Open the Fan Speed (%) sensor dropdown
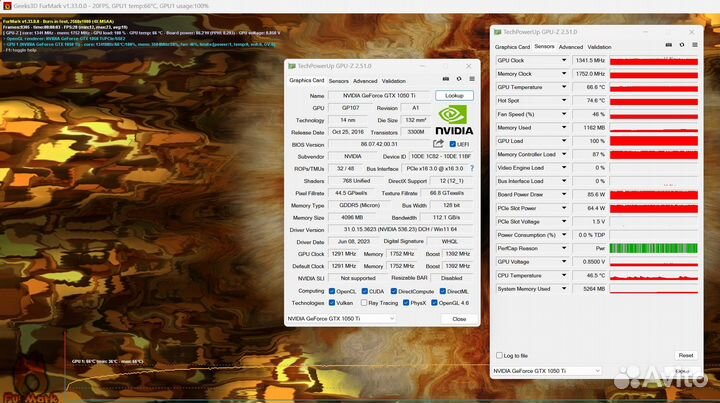This screenshot has height=403, width=720. [564, 114]
